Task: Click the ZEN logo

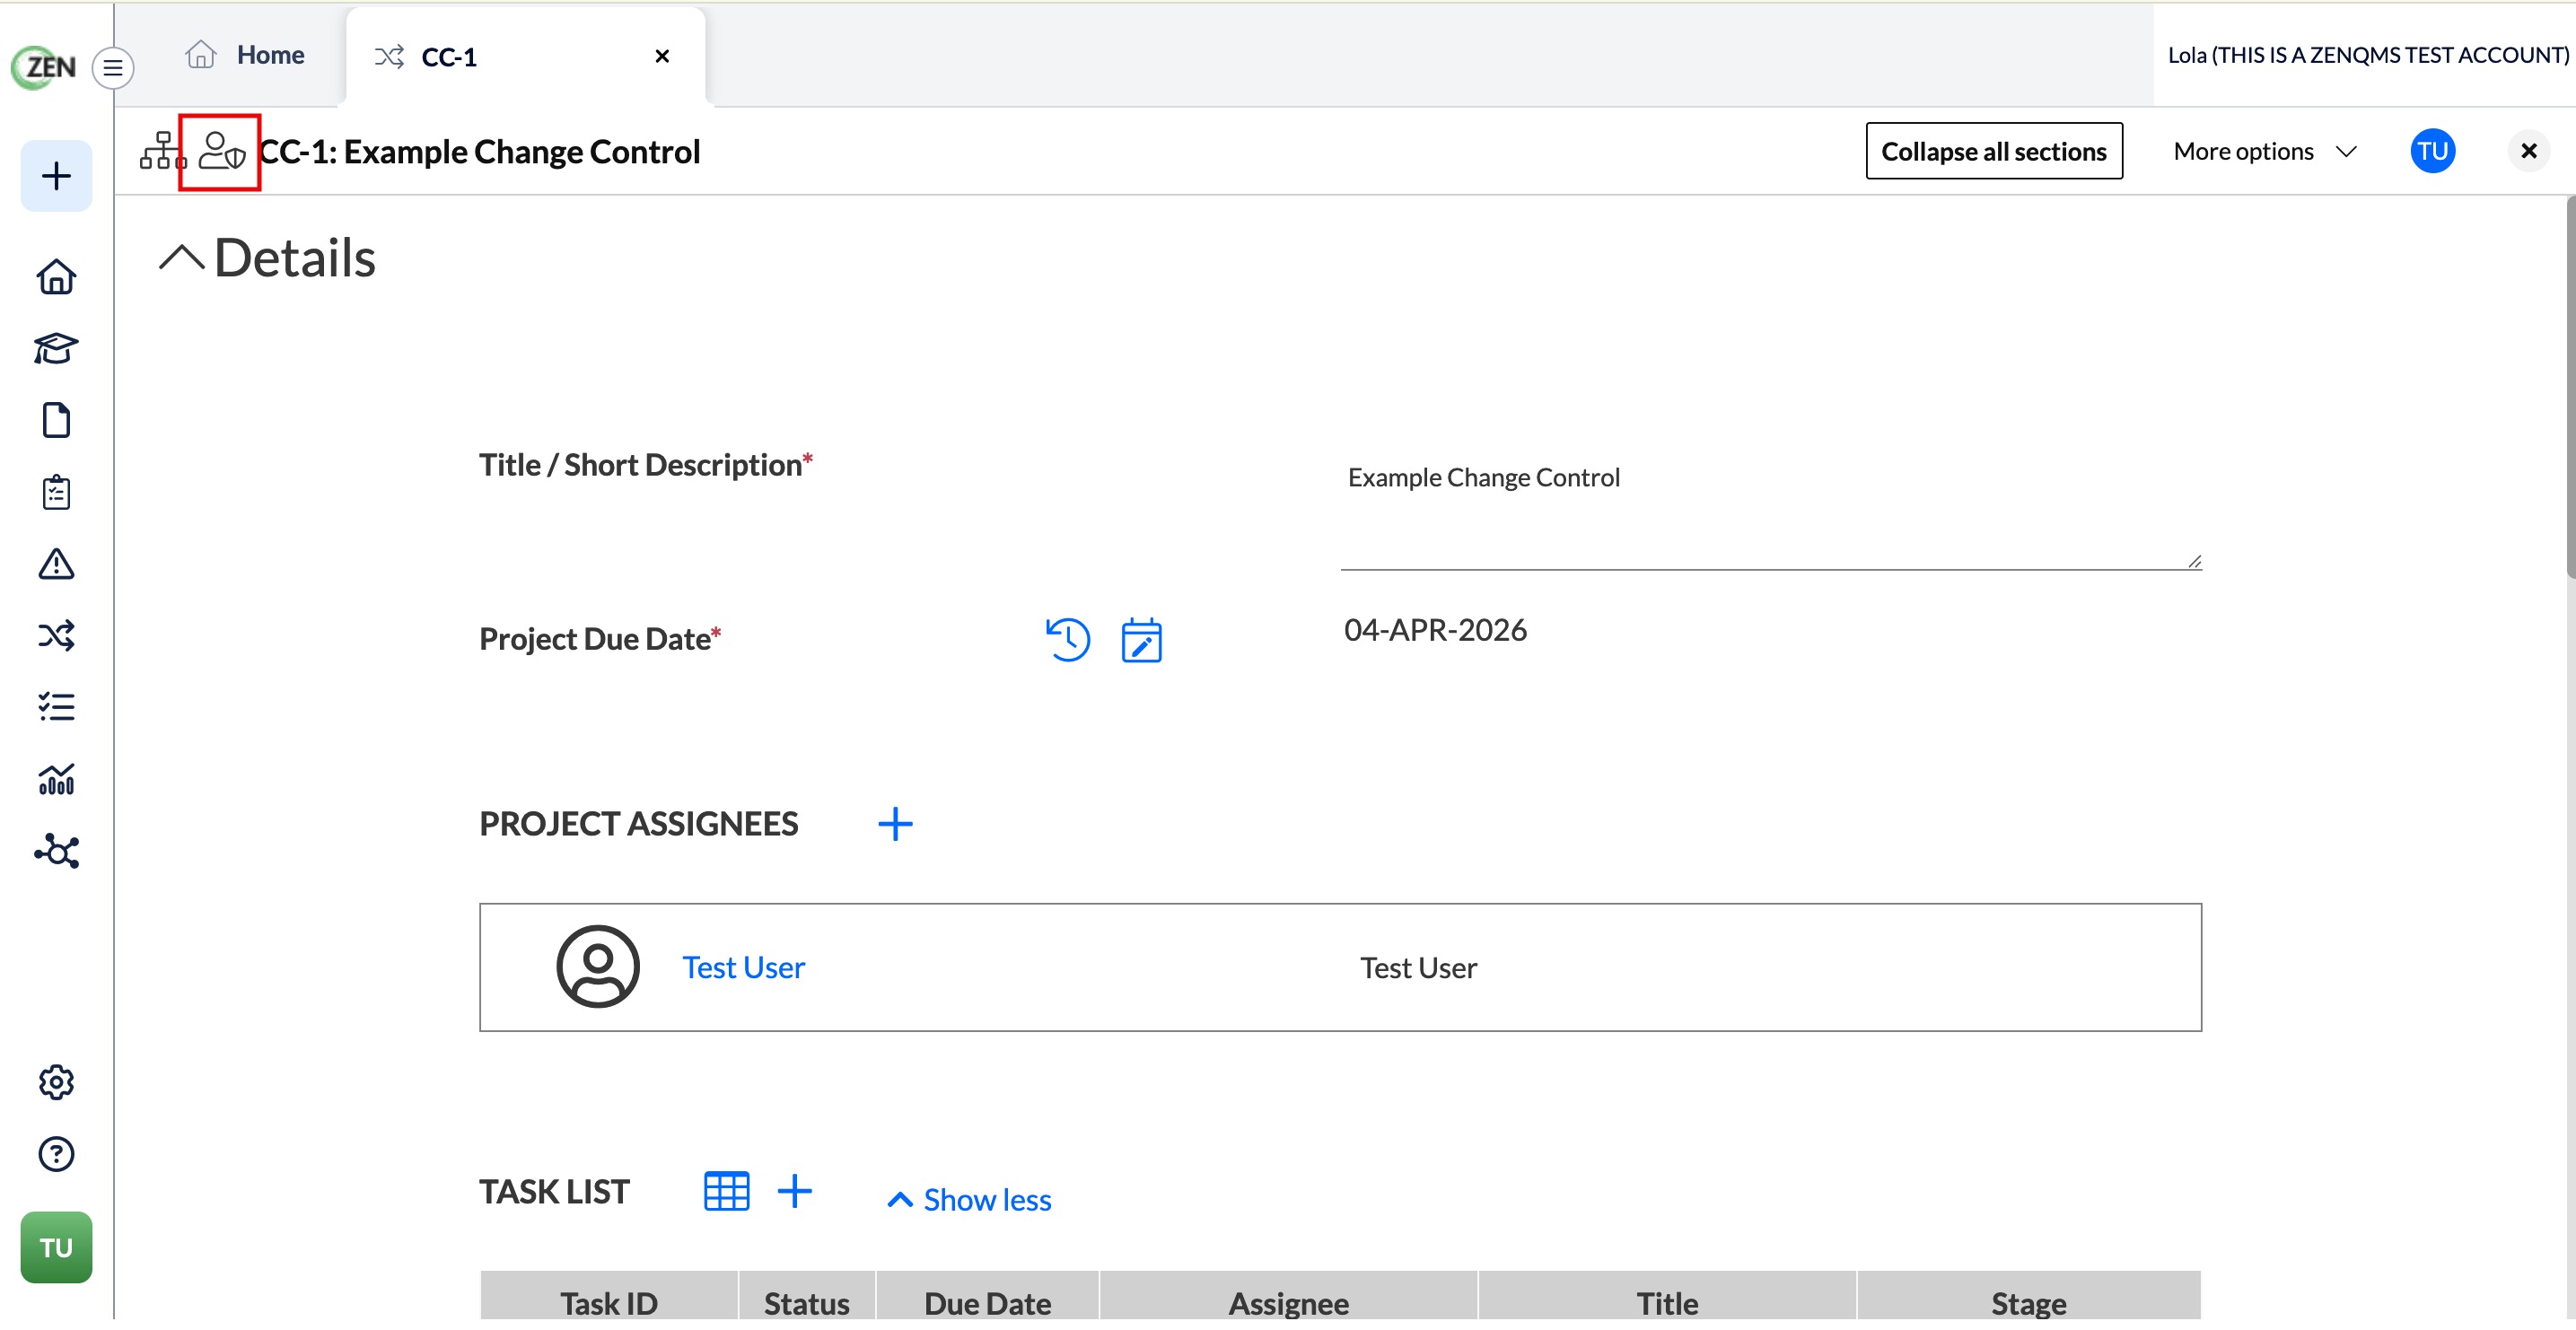Action: tap(44, 68)
